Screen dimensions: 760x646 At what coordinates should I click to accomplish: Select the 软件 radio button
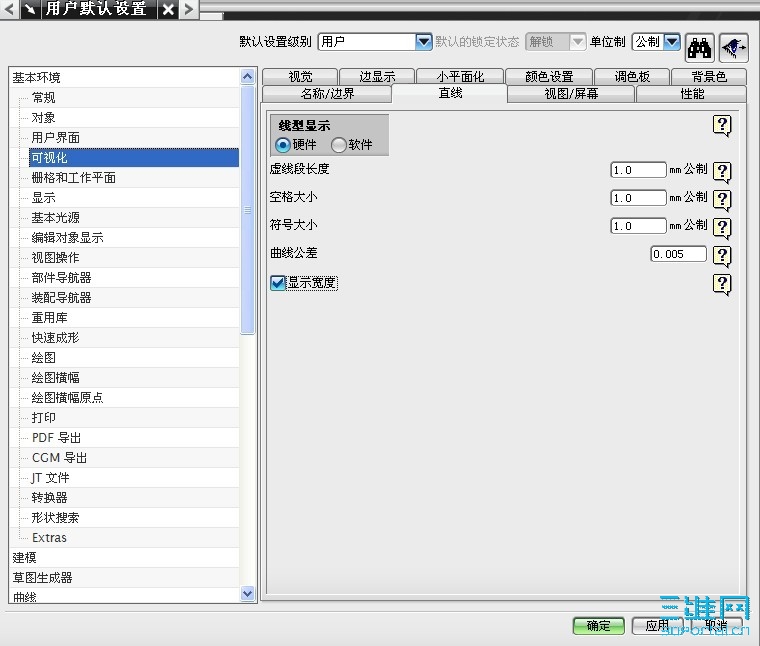point(339,144)
